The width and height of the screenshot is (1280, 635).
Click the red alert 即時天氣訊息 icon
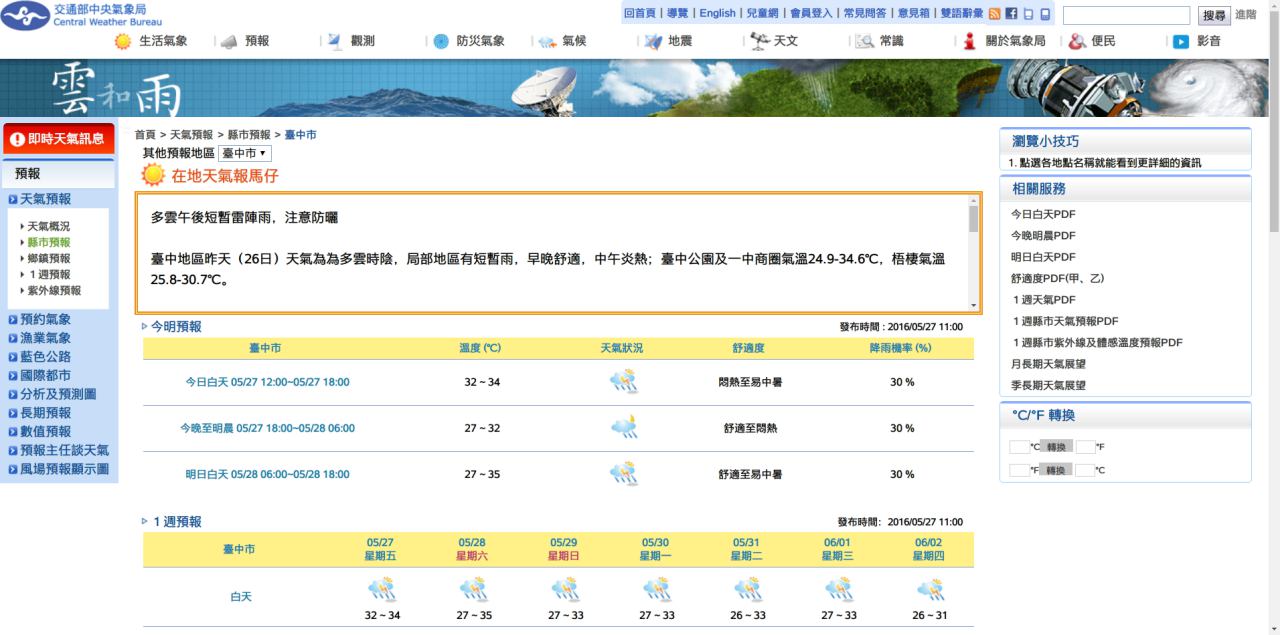coord(17,139)
